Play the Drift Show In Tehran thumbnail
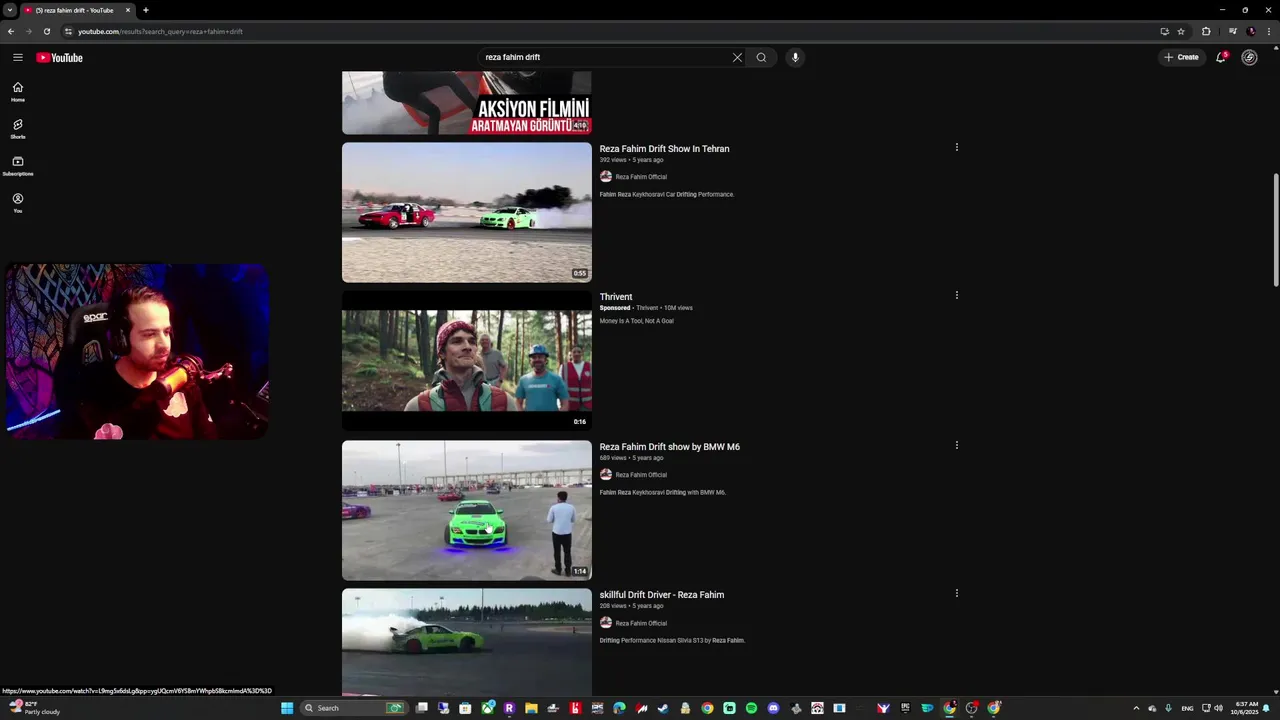 click(x=467, y=212)
